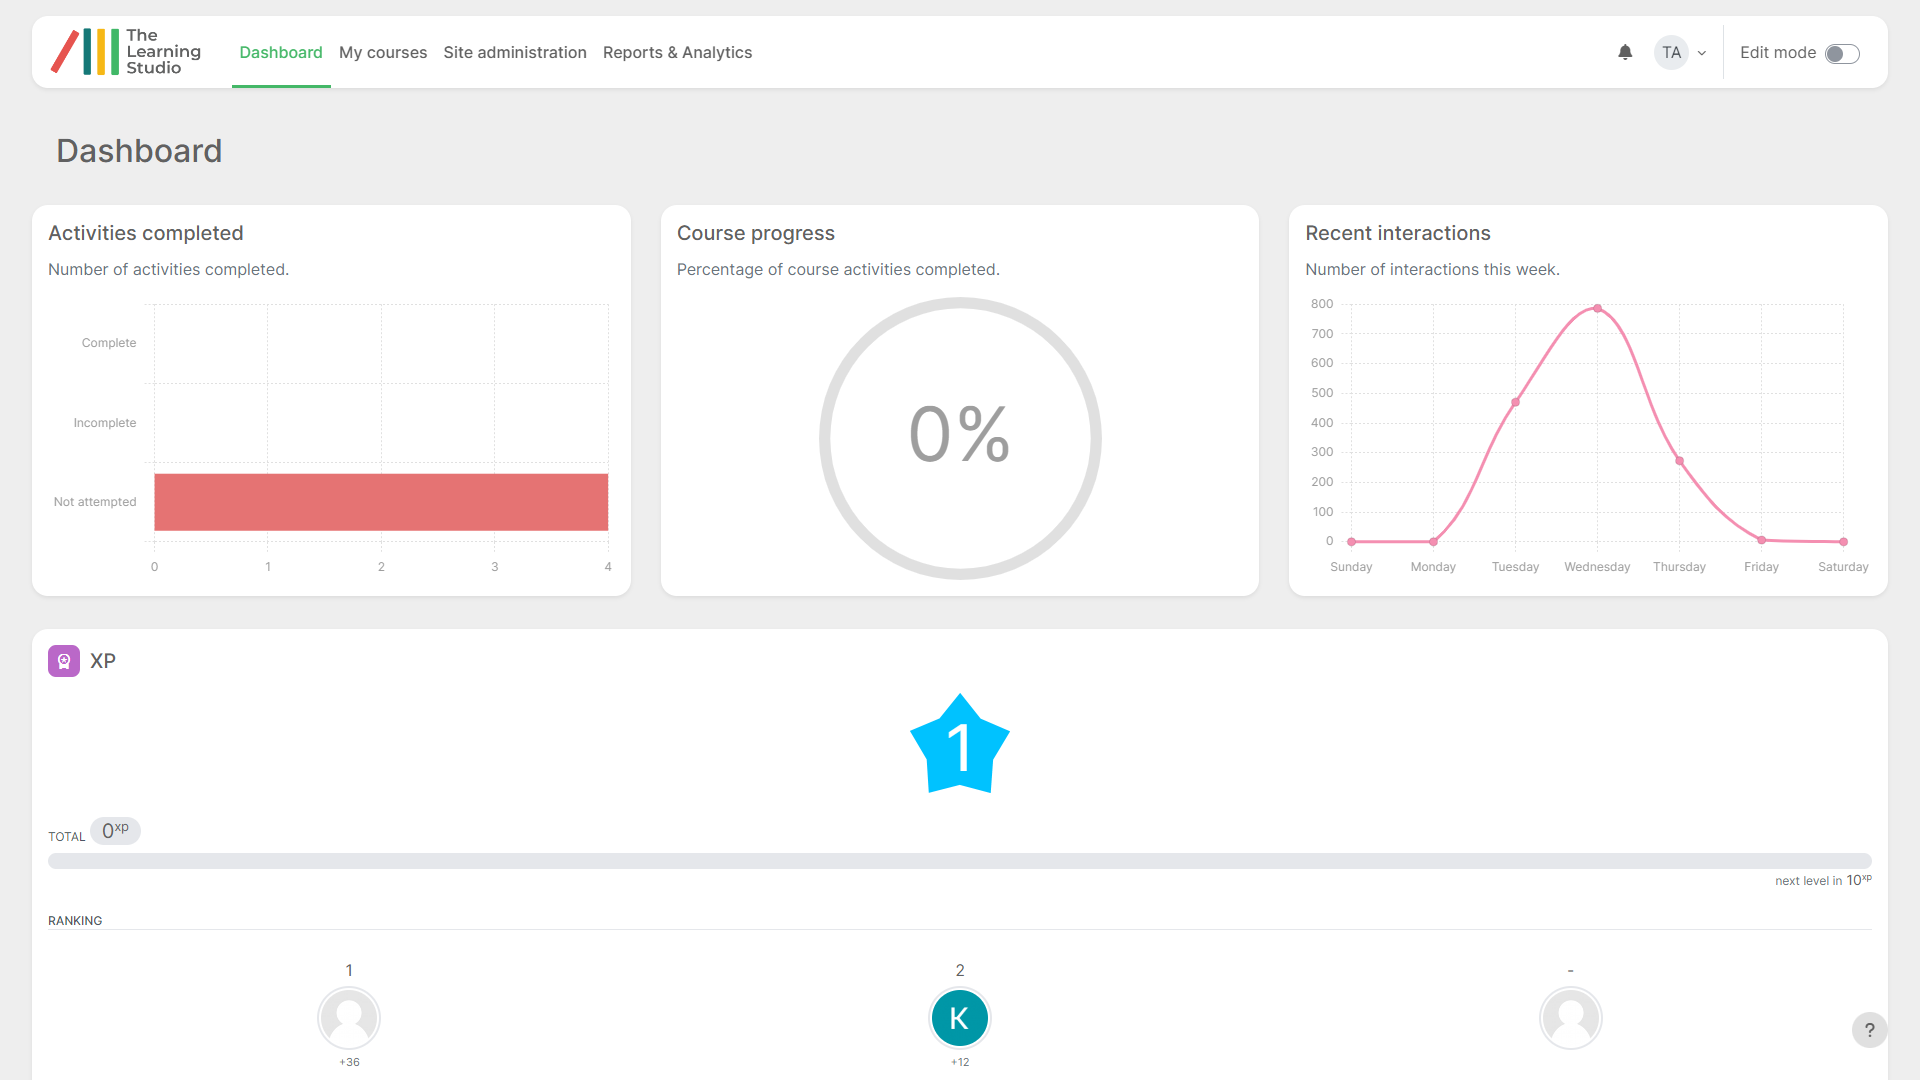The height and width of the screenshot is (1080, 1920).
Task: Click the level 1 star badge
Action: 960,745
